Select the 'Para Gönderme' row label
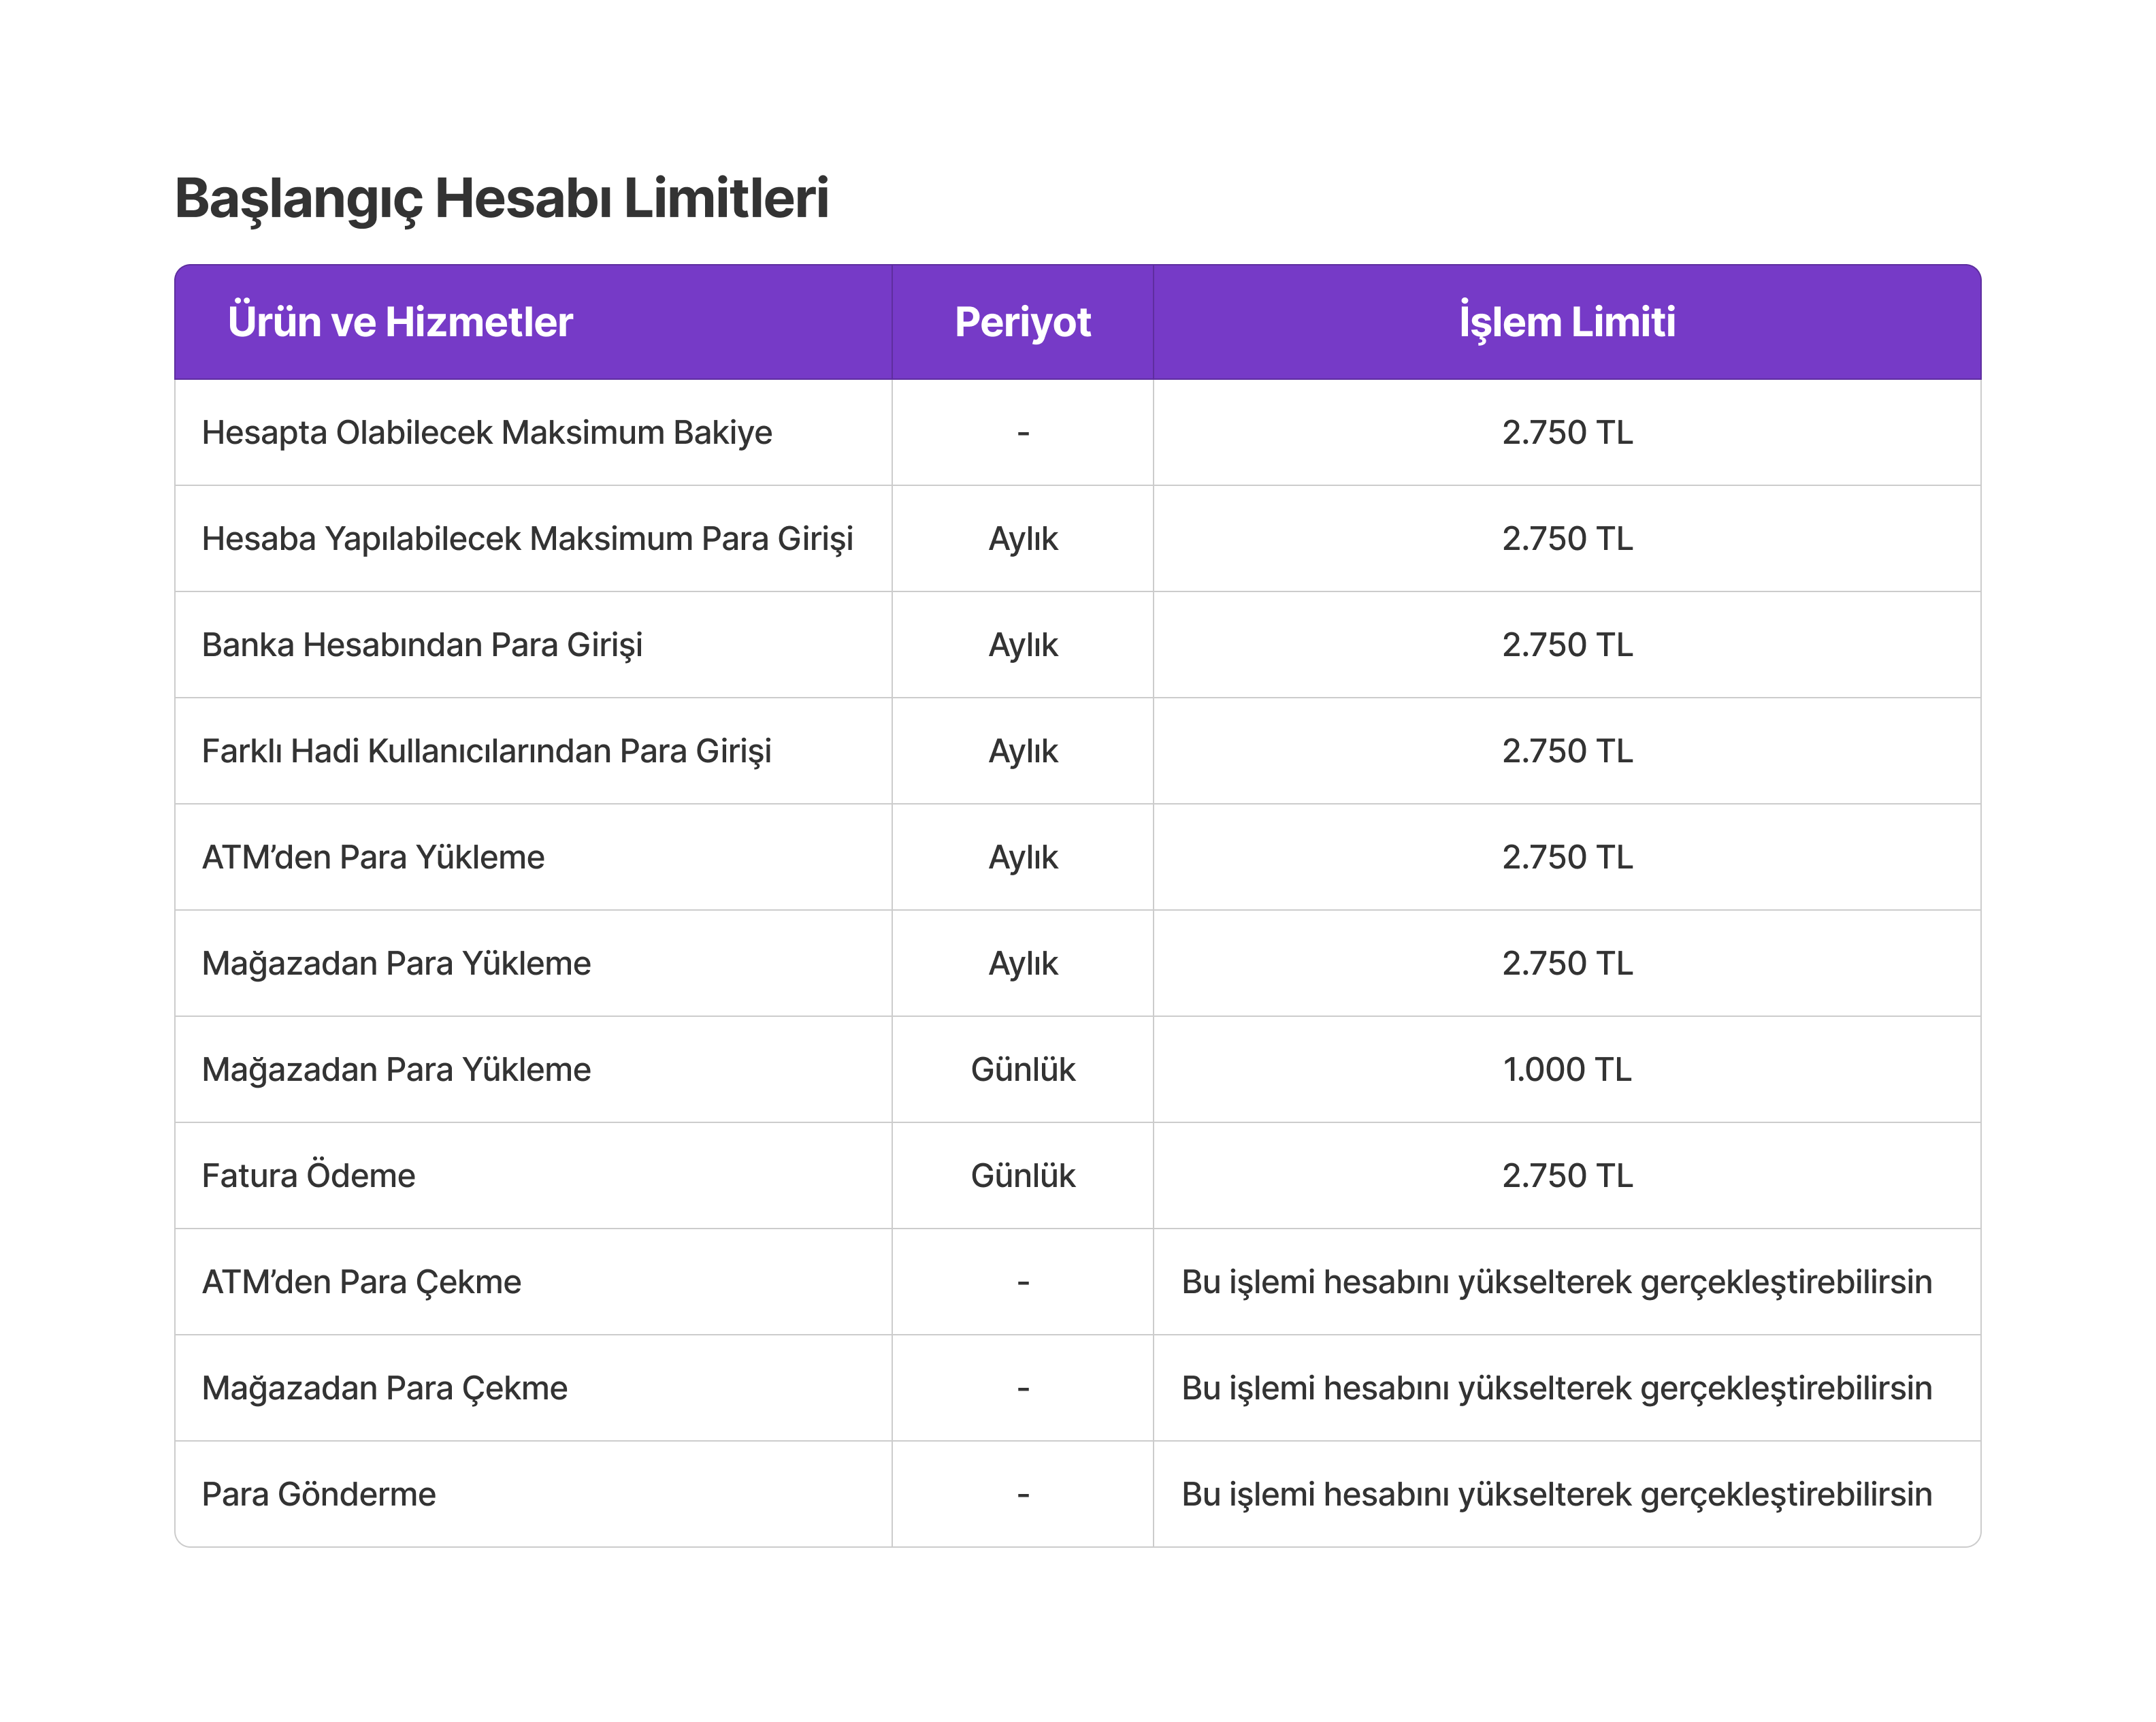 (x=318, y=1494)
